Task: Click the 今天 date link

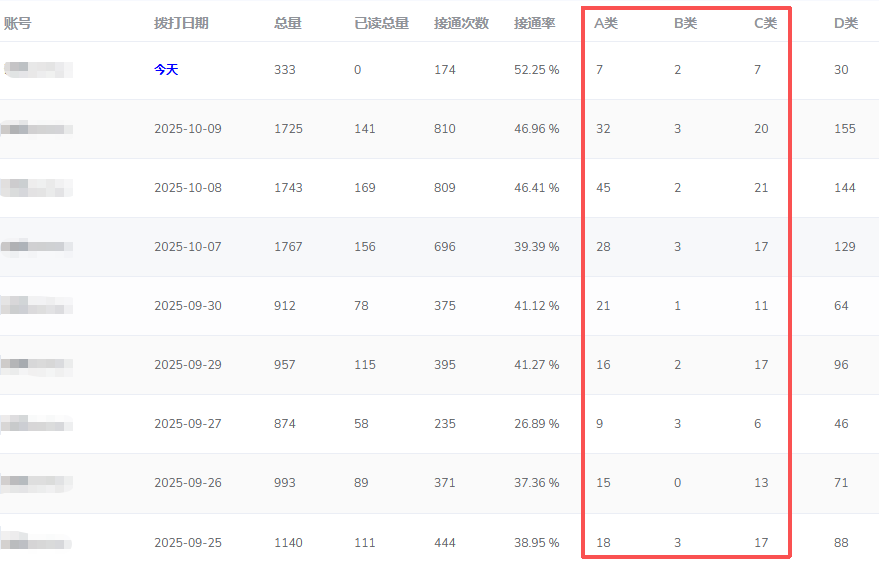Action: click(x=166, y=70)
